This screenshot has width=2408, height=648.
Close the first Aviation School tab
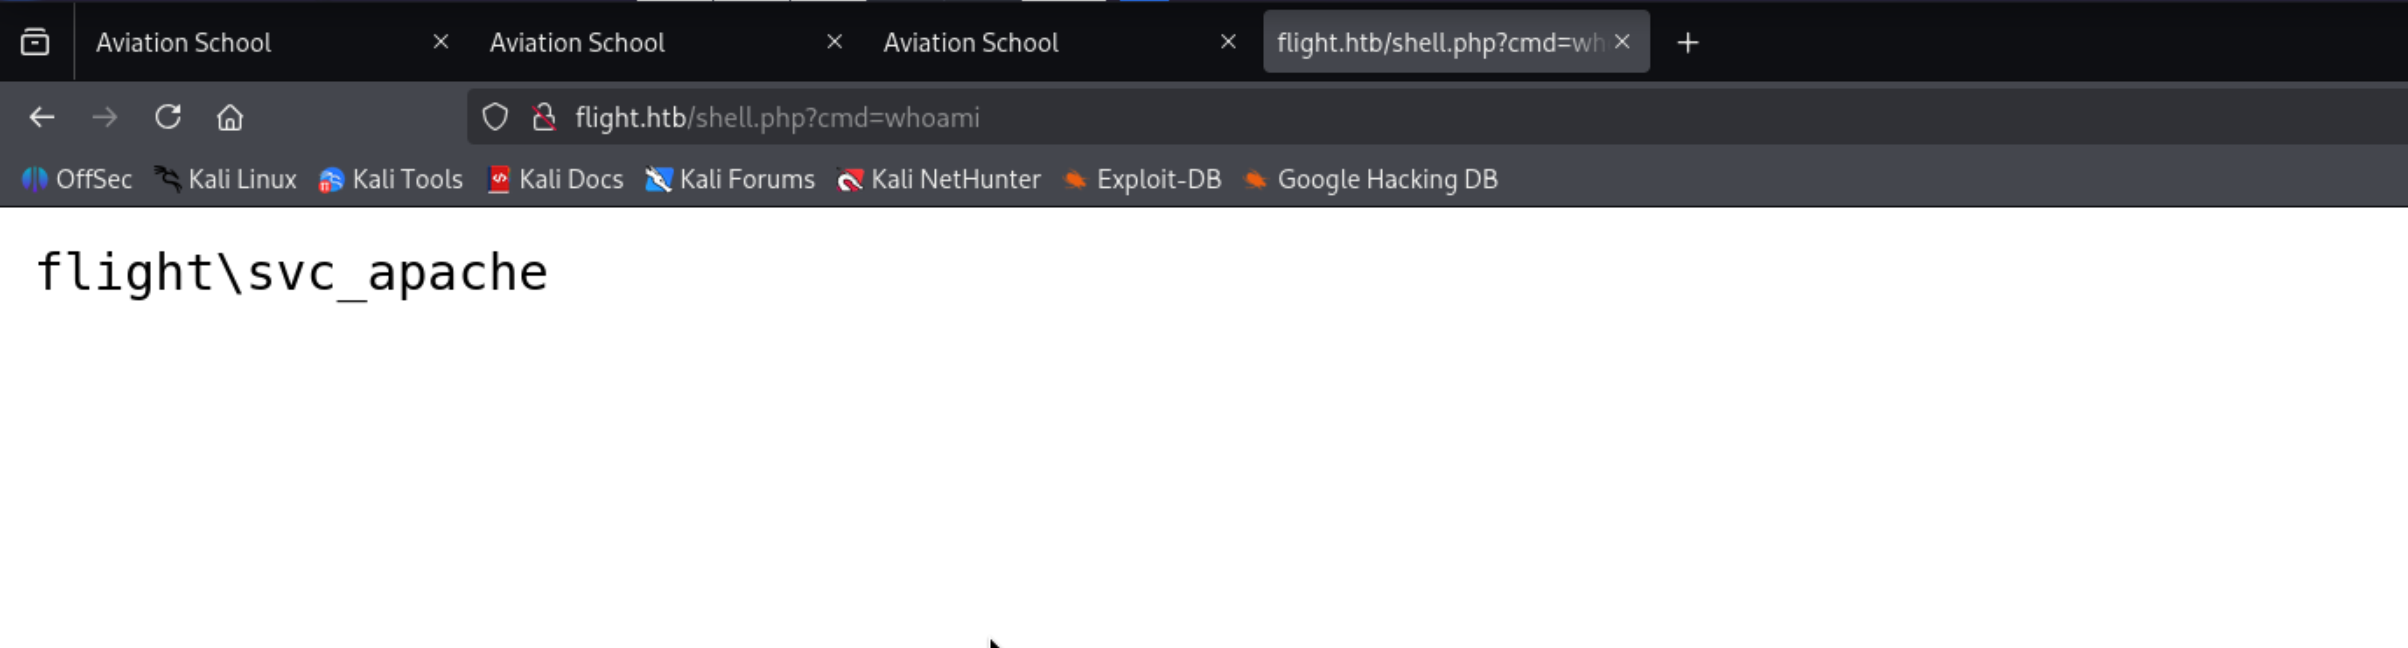click(440, 42)
